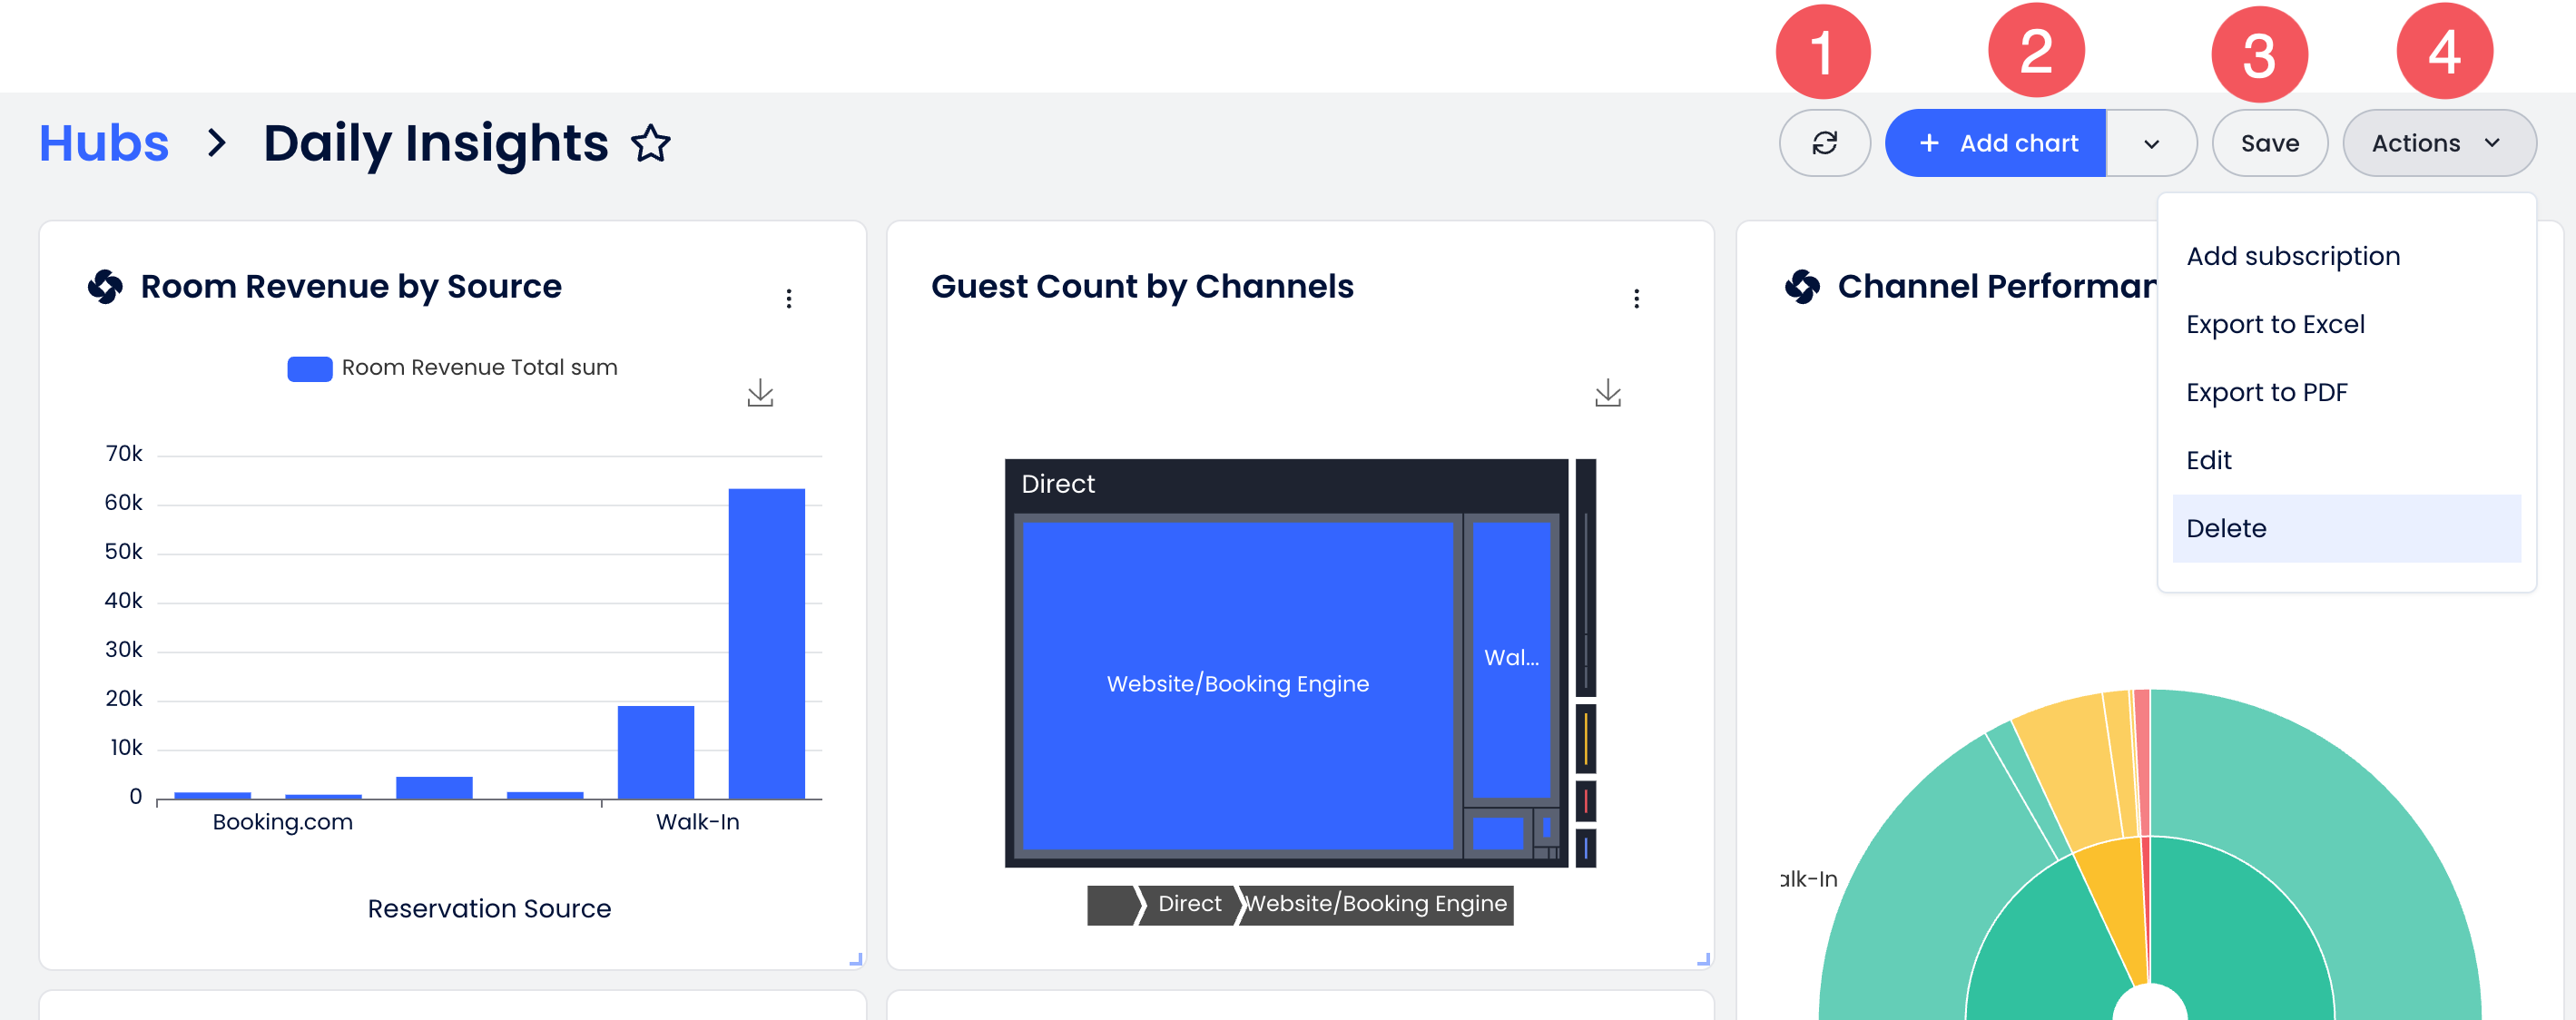2576x1020 pixels.
Task: Go to the Hubs breadcrumb link
Action: (x=104, y=143)
